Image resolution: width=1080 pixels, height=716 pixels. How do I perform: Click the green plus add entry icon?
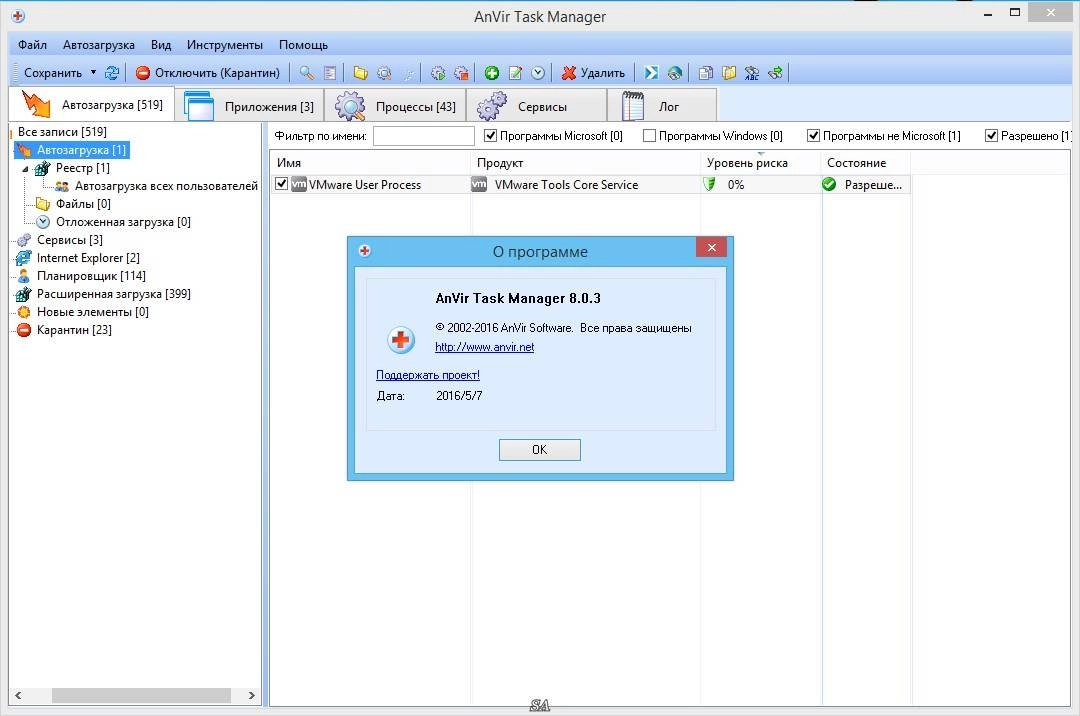click(x=492, y=72)
